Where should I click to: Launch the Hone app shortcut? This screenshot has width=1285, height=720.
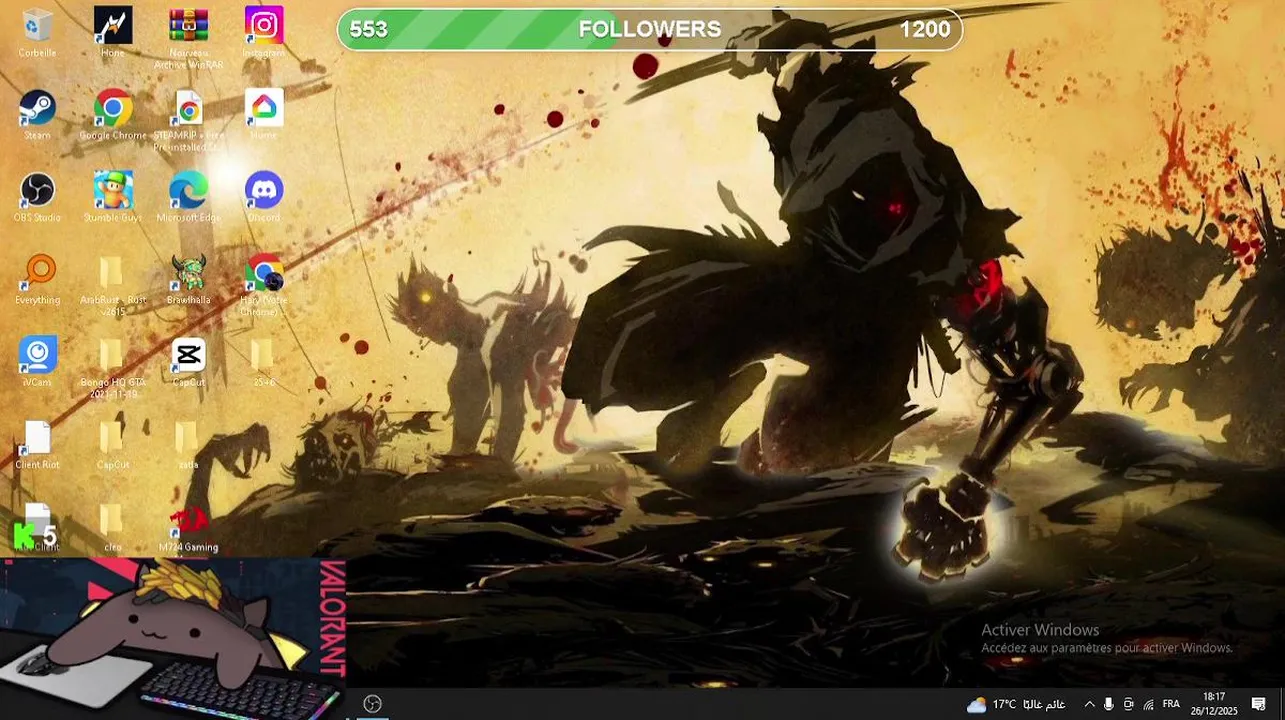coord(113,32)
